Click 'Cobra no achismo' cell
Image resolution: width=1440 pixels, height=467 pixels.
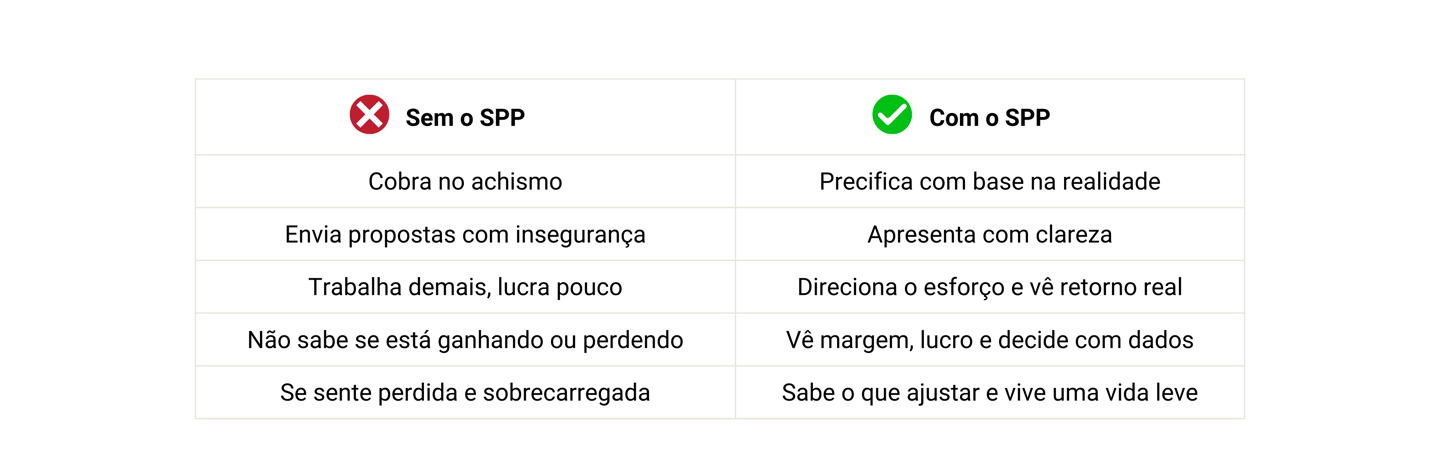point(465,181)
